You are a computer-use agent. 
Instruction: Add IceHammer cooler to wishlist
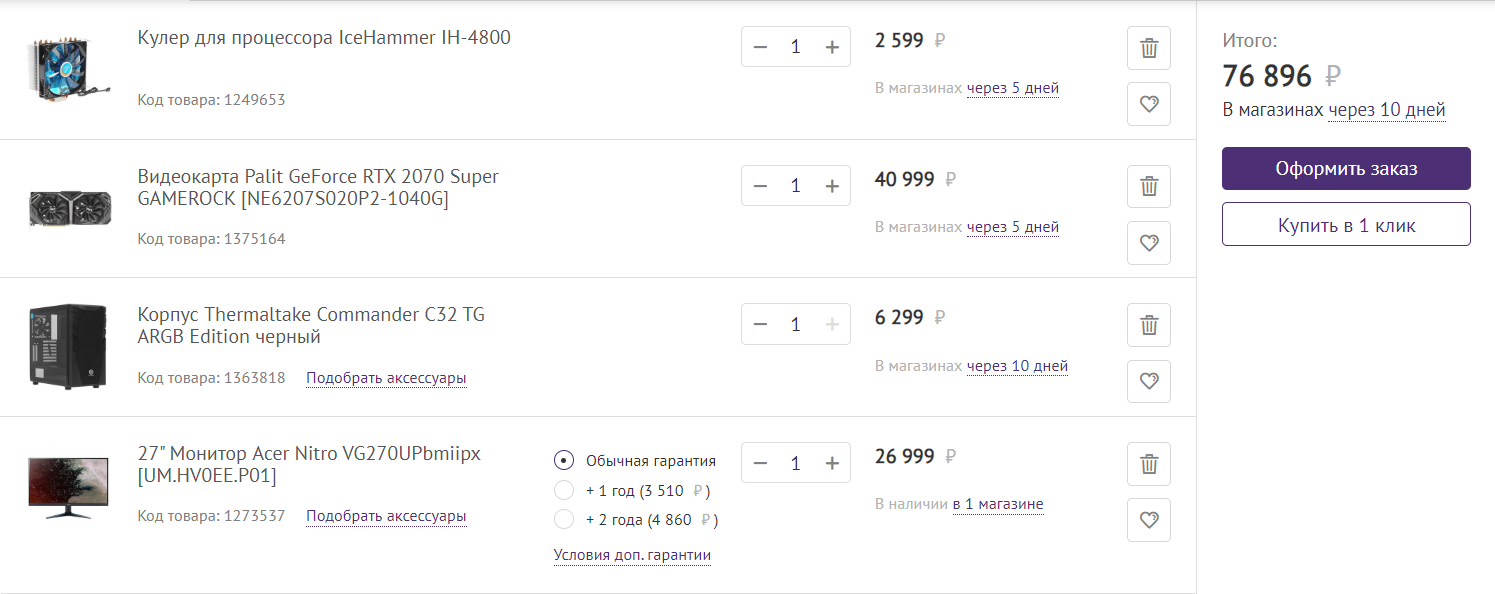tap(1149, 104)
